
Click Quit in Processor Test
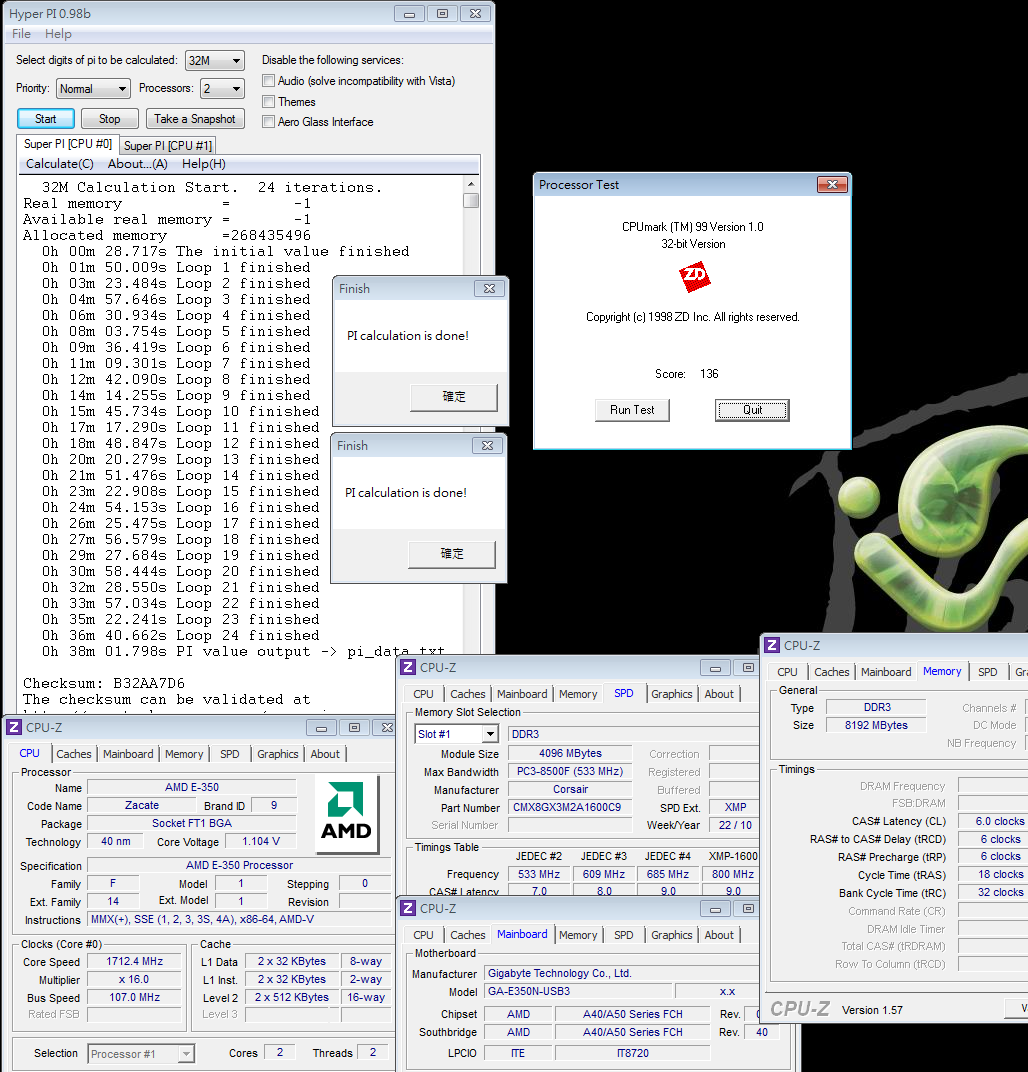[753, 410]
